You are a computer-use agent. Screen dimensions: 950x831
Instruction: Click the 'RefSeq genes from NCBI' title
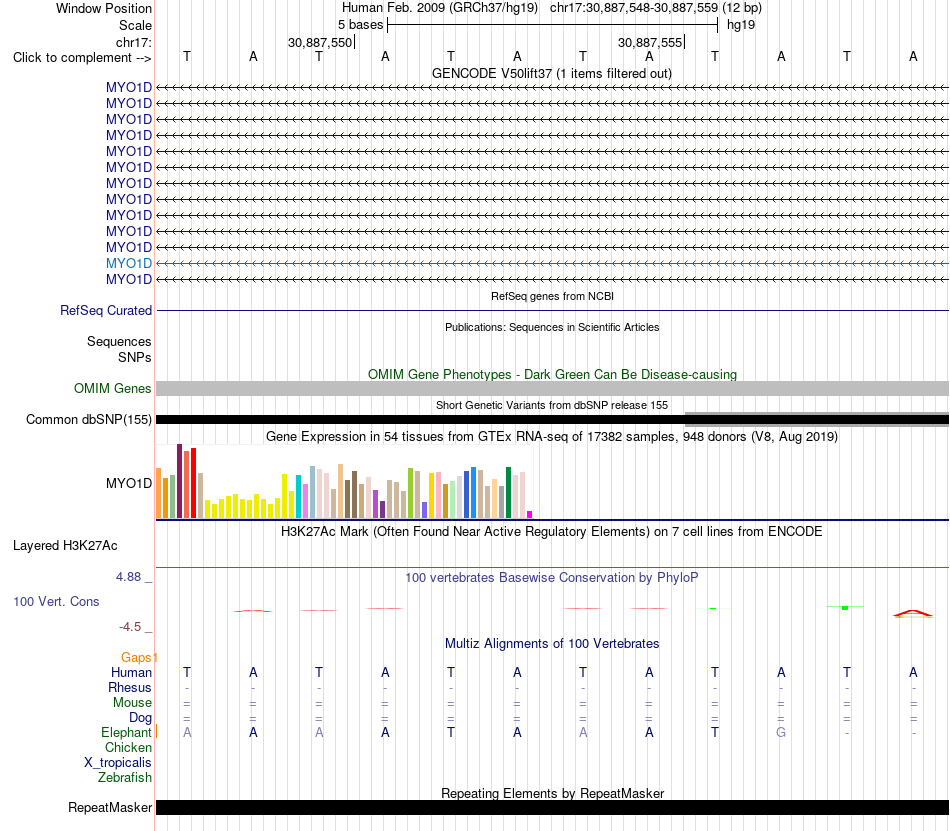552,297
